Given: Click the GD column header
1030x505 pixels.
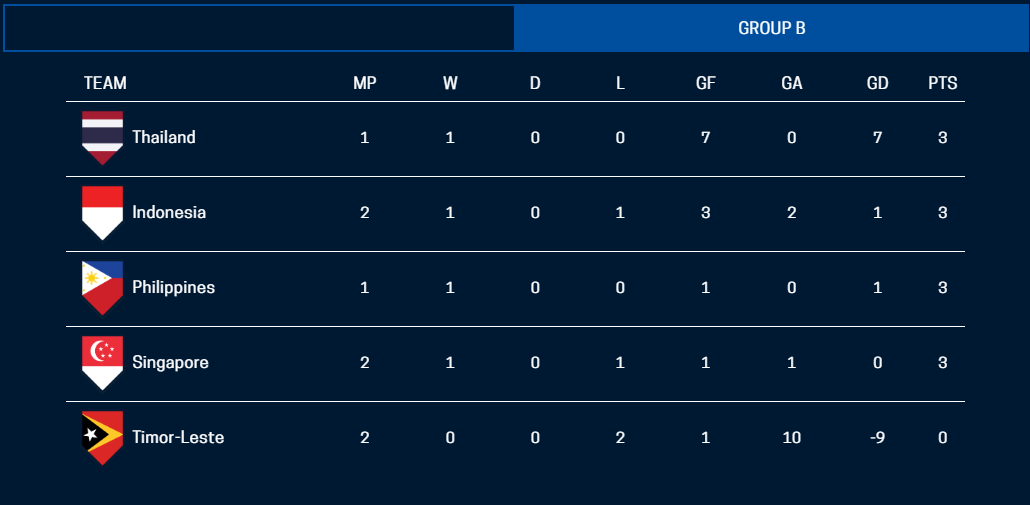Looking at the screenshot, I should 877,83.
